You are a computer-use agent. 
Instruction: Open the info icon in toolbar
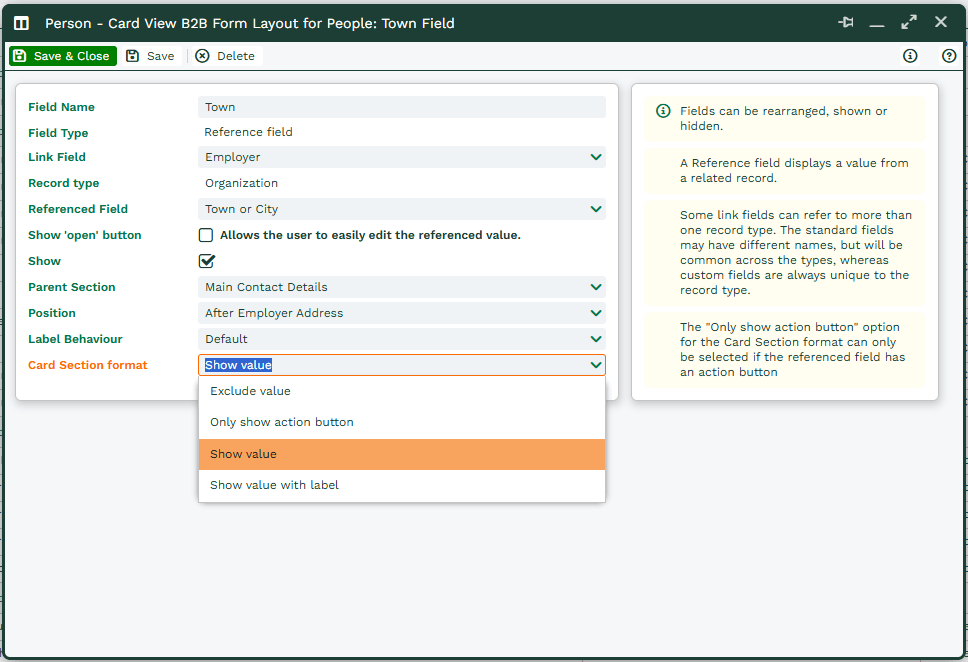[909, 56]
